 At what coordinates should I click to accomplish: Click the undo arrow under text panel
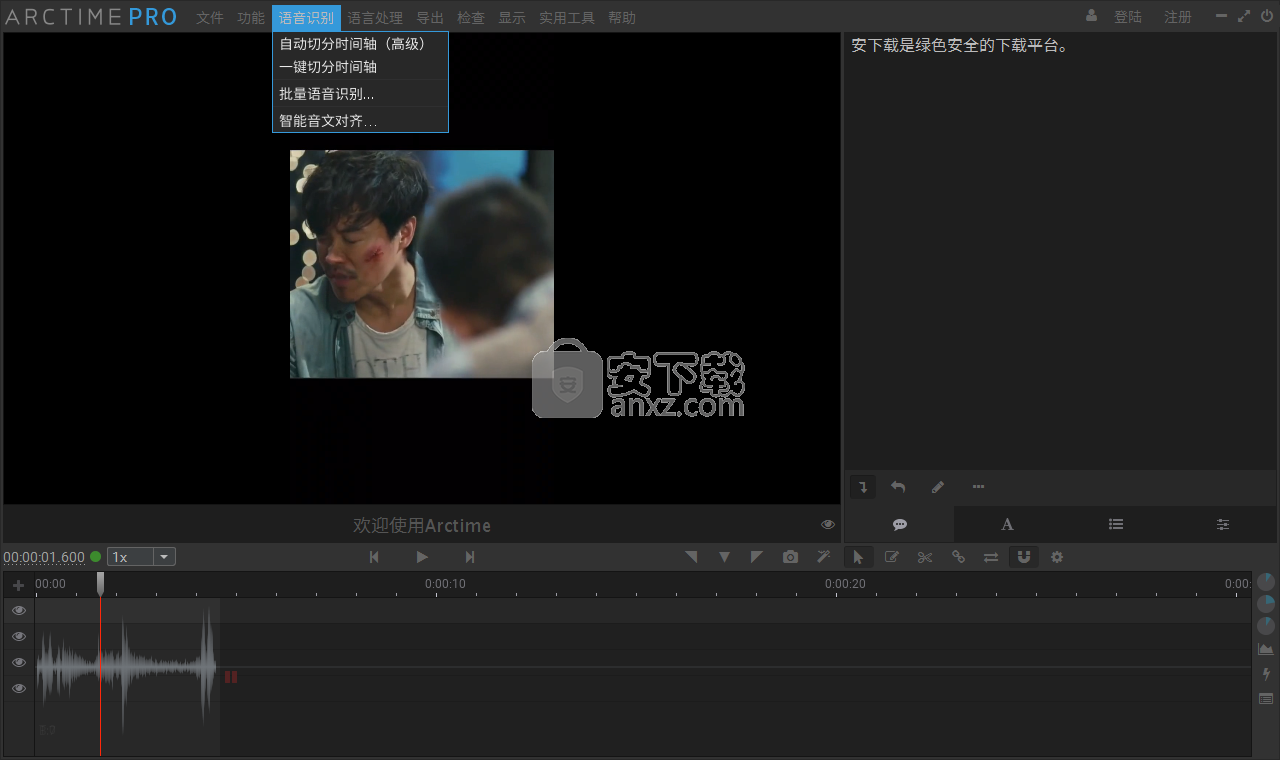pos(898,487)
